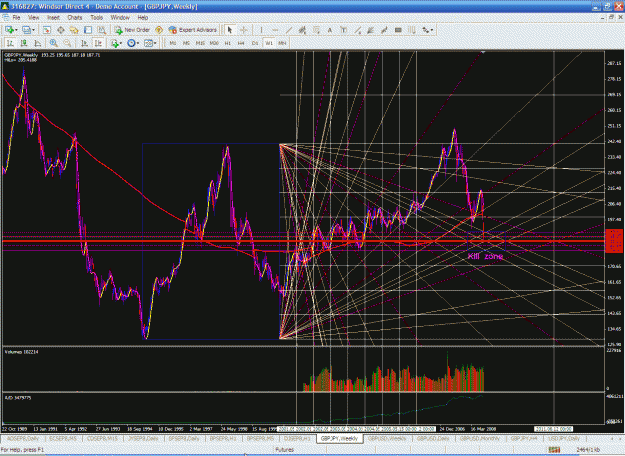Zoom out of the chart
This screenshot has width=625, height=456.
(67, 43)
